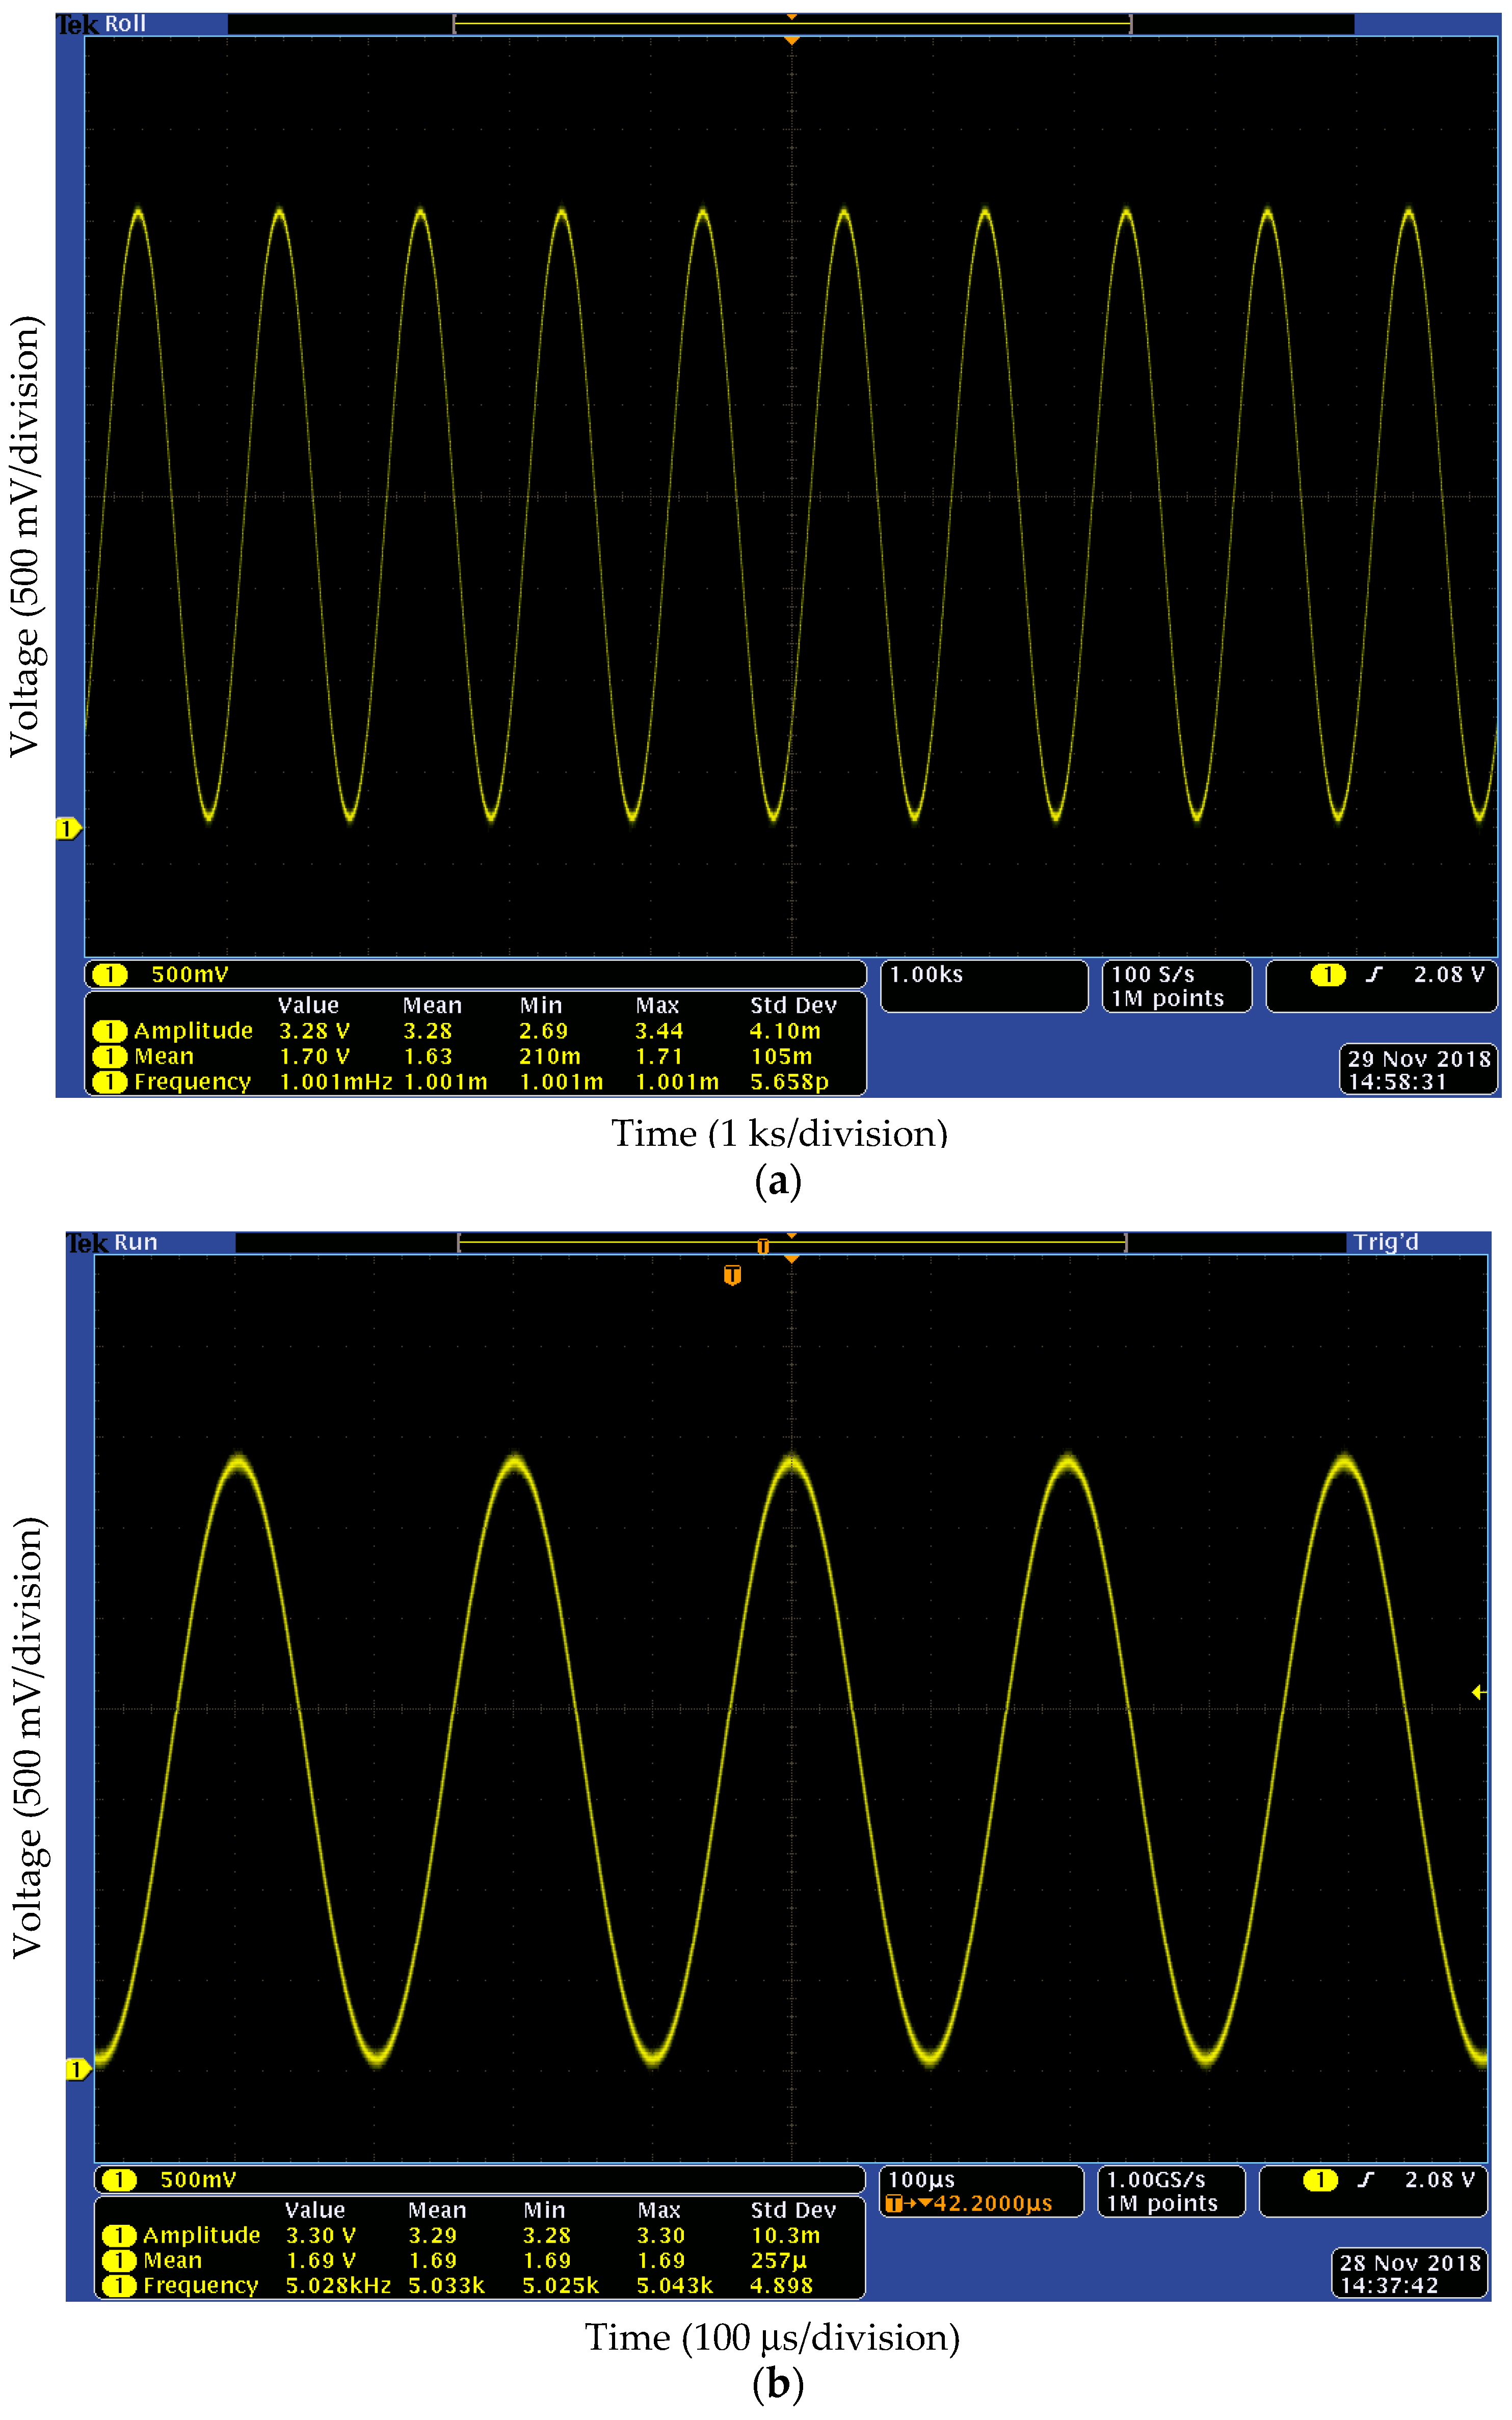This screenshot has width=1512, height=2420.
Task: Click the Std Dev value 257µ
Action: (x=778, y=2261)
